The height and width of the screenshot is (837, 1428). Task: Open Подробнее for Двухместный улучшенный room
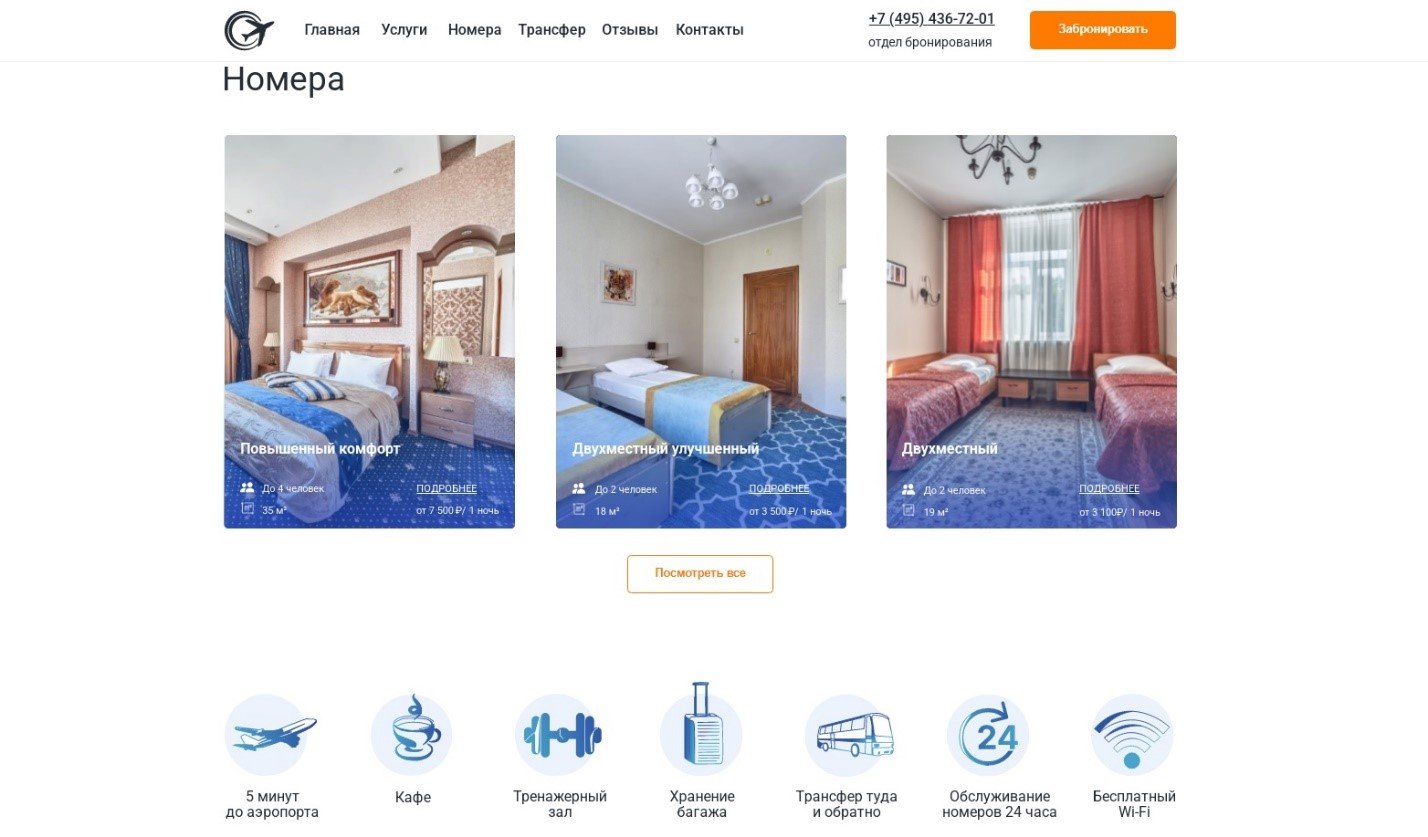coord(779,488)
